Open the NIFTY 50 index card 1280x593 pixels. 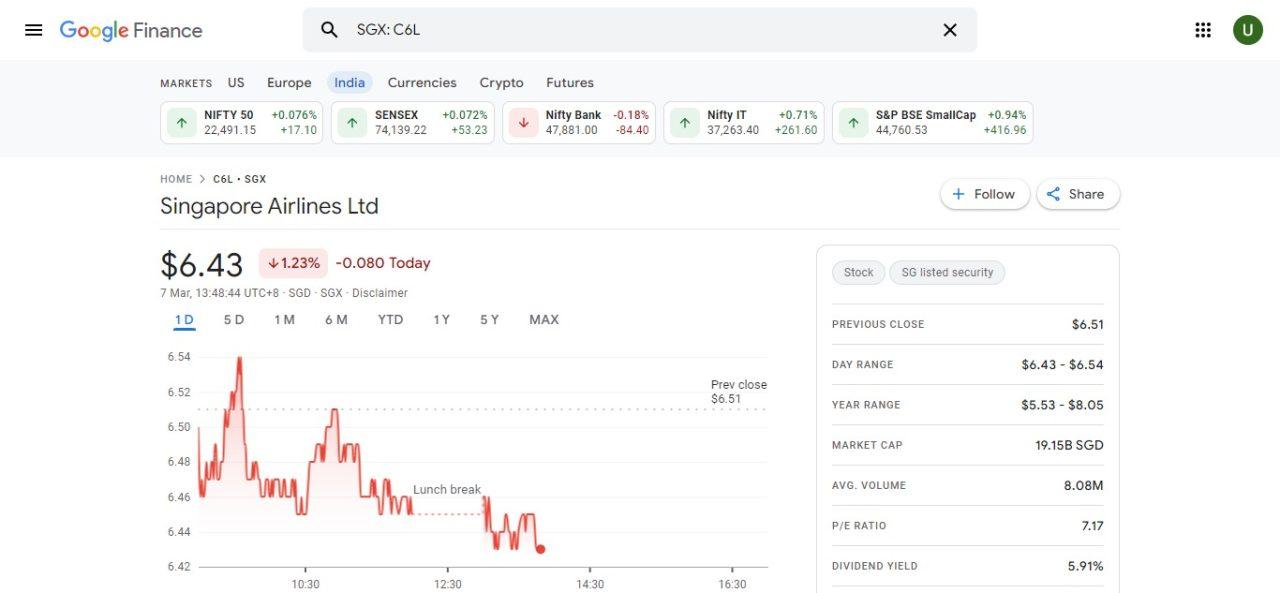point(242,123)
